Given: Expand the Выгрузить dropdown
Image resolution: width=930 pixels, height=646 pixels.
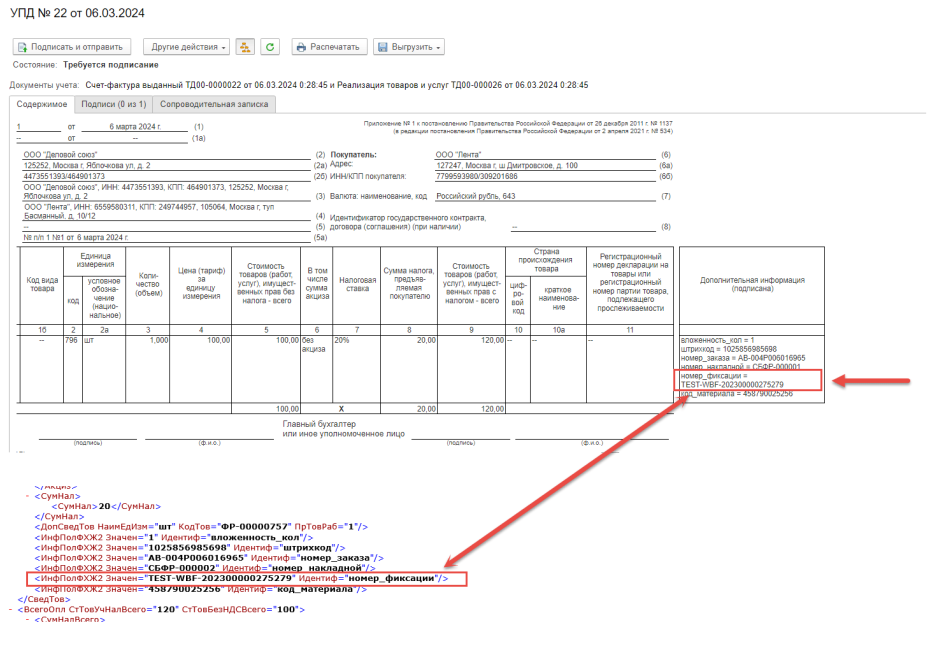Looking at the screenshot, I should (409, 47).
